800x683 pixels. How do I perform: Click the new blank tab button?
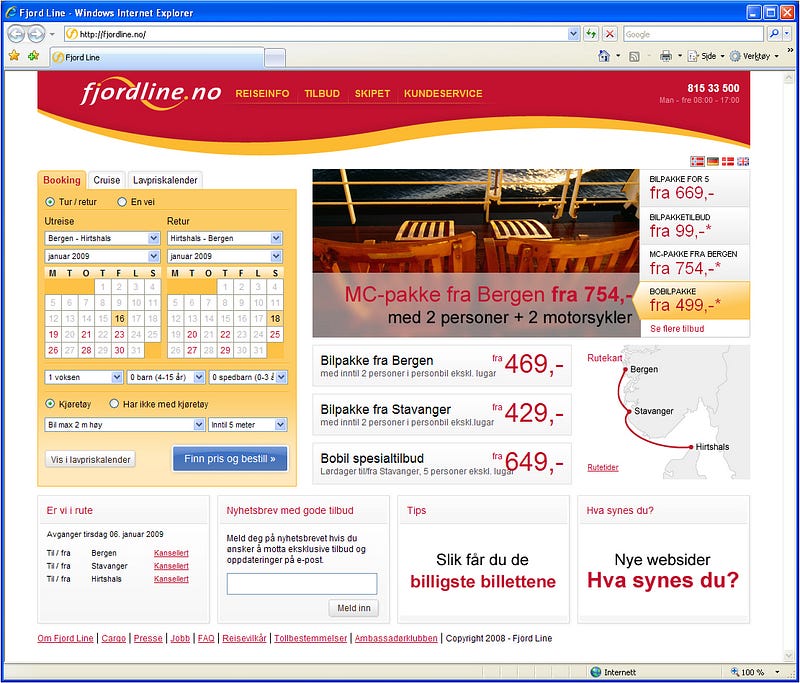(275, 58)
